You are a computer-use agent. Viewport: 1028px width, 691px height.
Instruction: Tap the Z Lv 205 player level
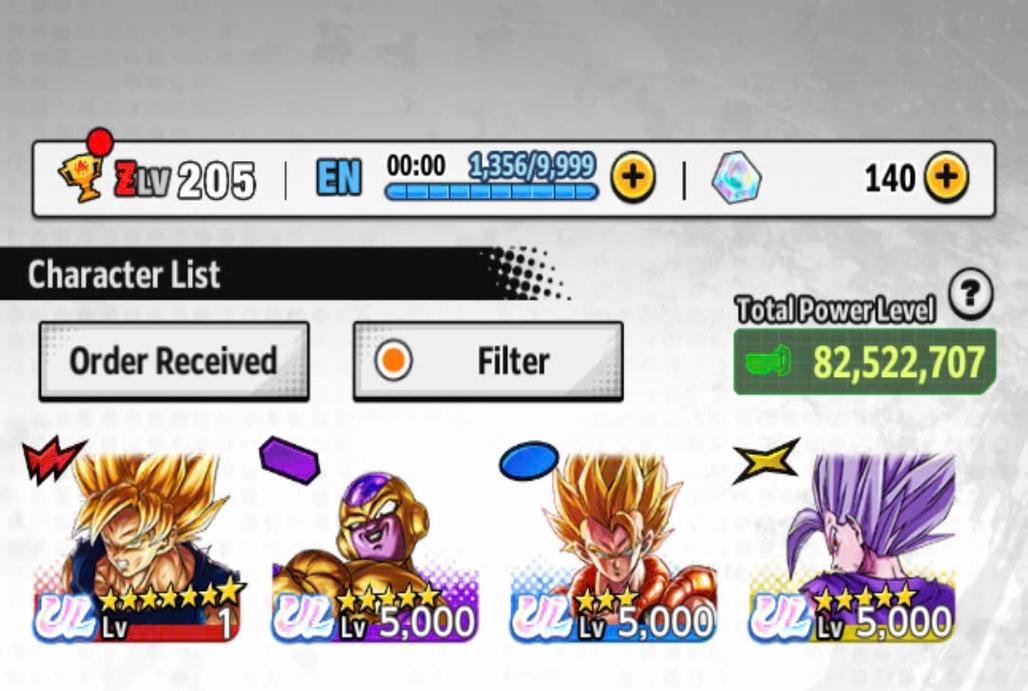click(185, 180)
